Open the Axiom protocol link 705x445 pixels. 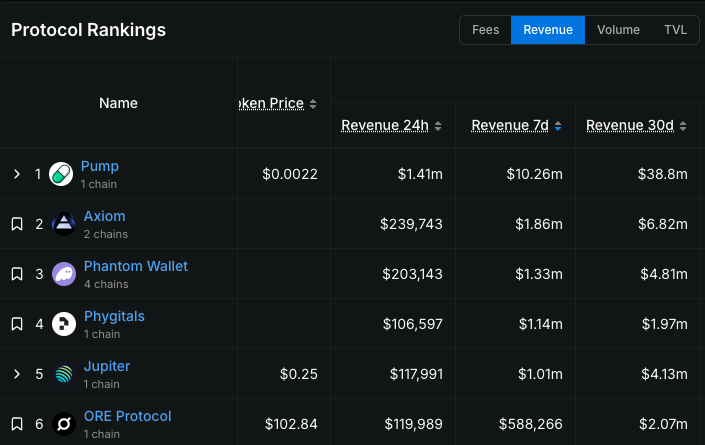click(x=104, y=216)
